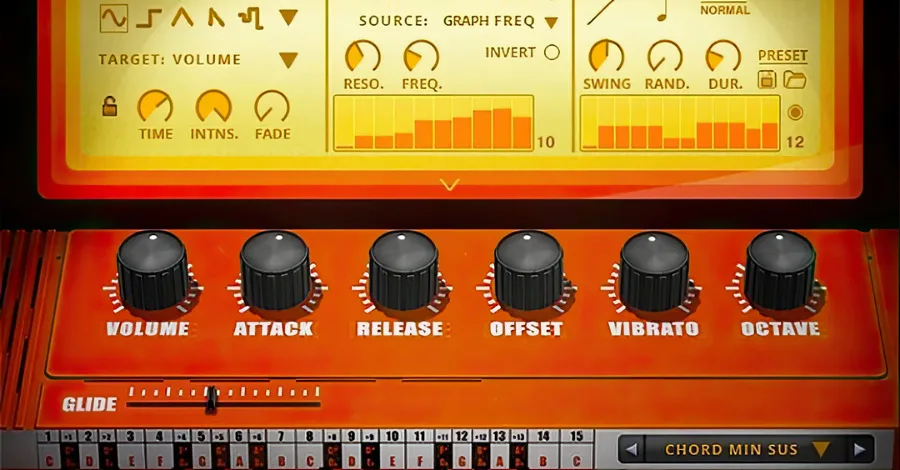Viewport: 900px width, 470px height.
Task: Collapse the panel with the down chevron
Action: (x=449, y=184)
